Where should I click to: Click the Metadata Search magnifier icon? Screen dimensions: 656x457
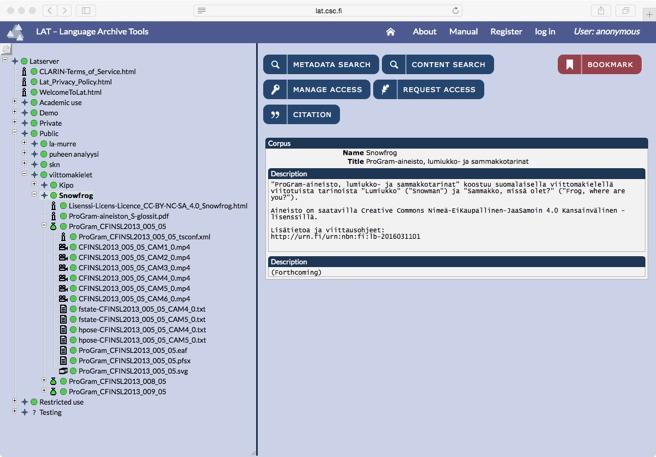click(275, 64)
